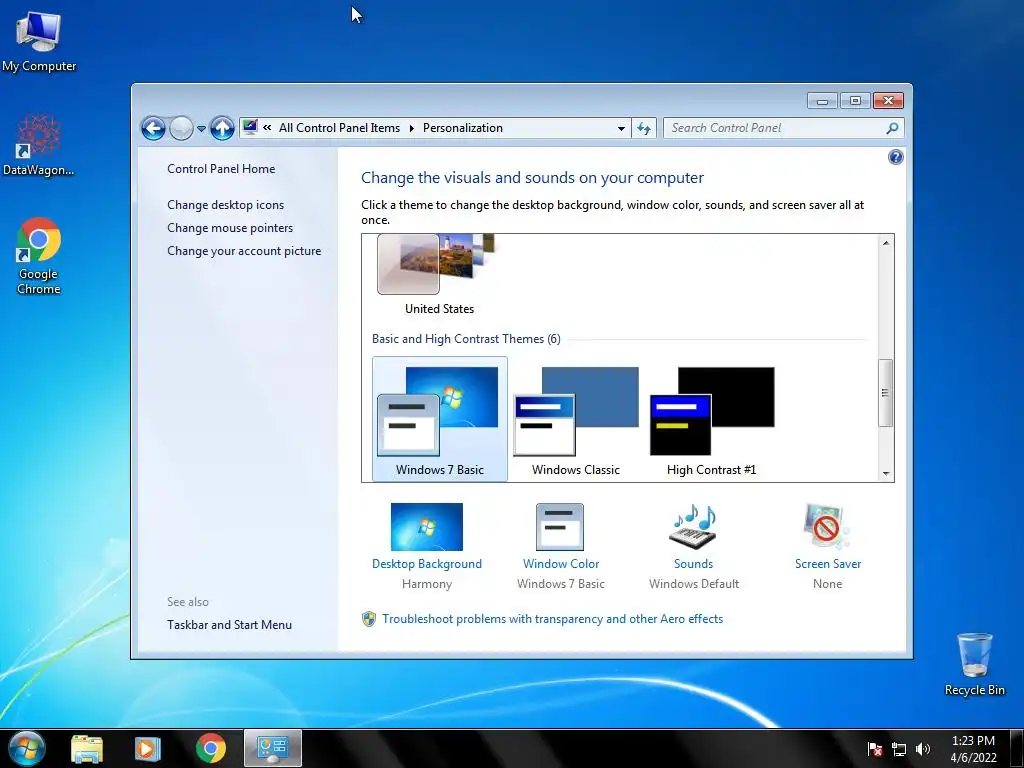The width and height of the screenshot is (1024, 768).
Task: Go up one level with Up arrow
Action: tap(222, 128)
